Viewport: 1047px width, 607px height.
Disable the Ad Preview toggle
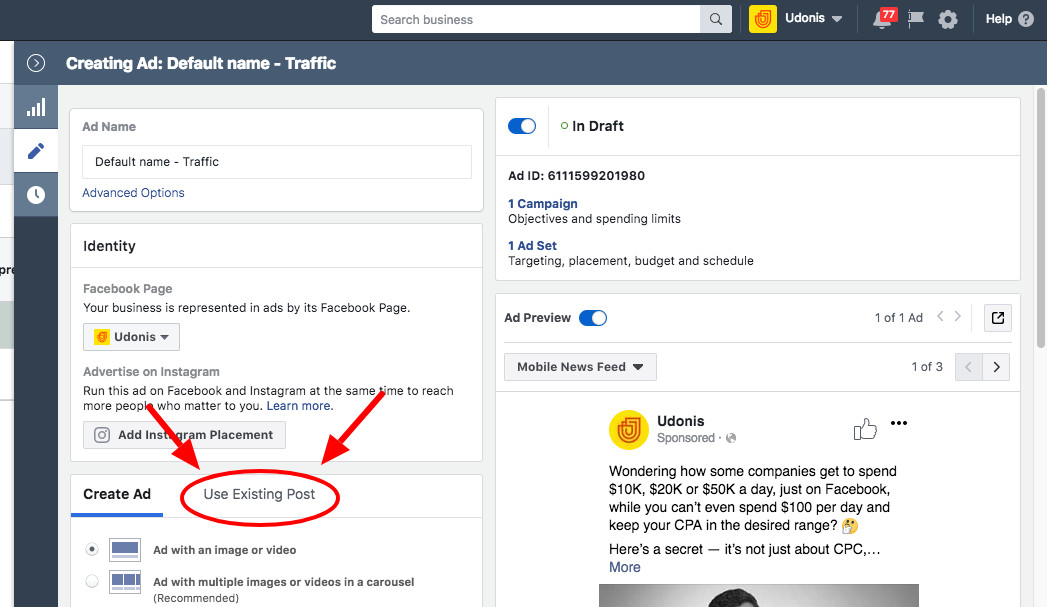pyautogui.click(x=592, y=318)
